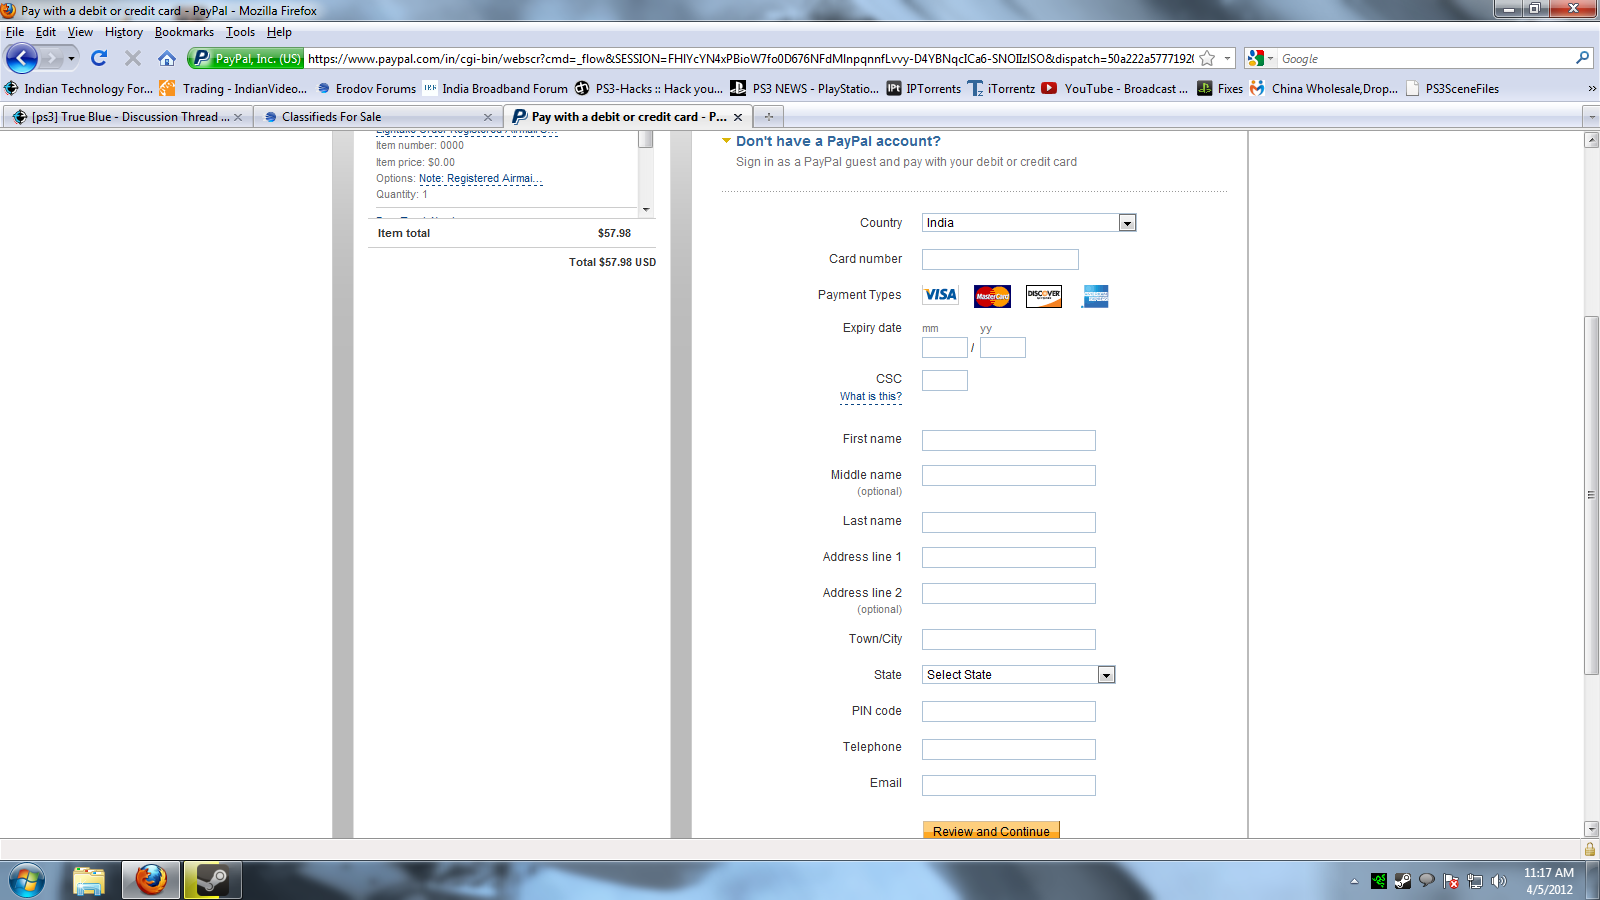Viewport: 1600px width, 900px height.
Task: Click the browser Back arrow button
Action: pos(22,58)
